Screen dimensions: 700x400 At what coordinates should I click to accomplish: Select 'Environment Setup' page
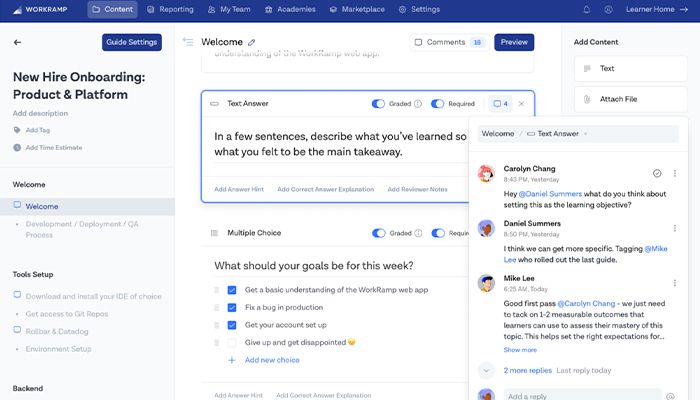[58, 349]
